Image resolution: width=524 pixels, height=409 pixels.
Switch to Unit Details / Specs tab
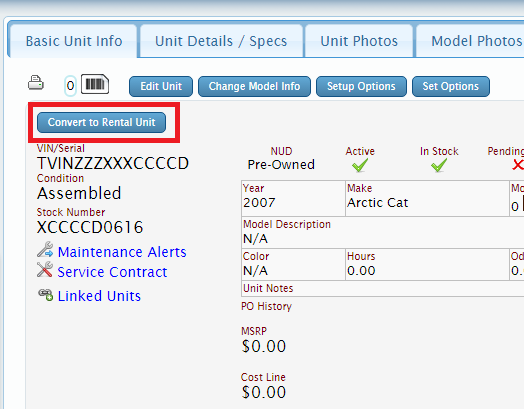tap(221, 41)
